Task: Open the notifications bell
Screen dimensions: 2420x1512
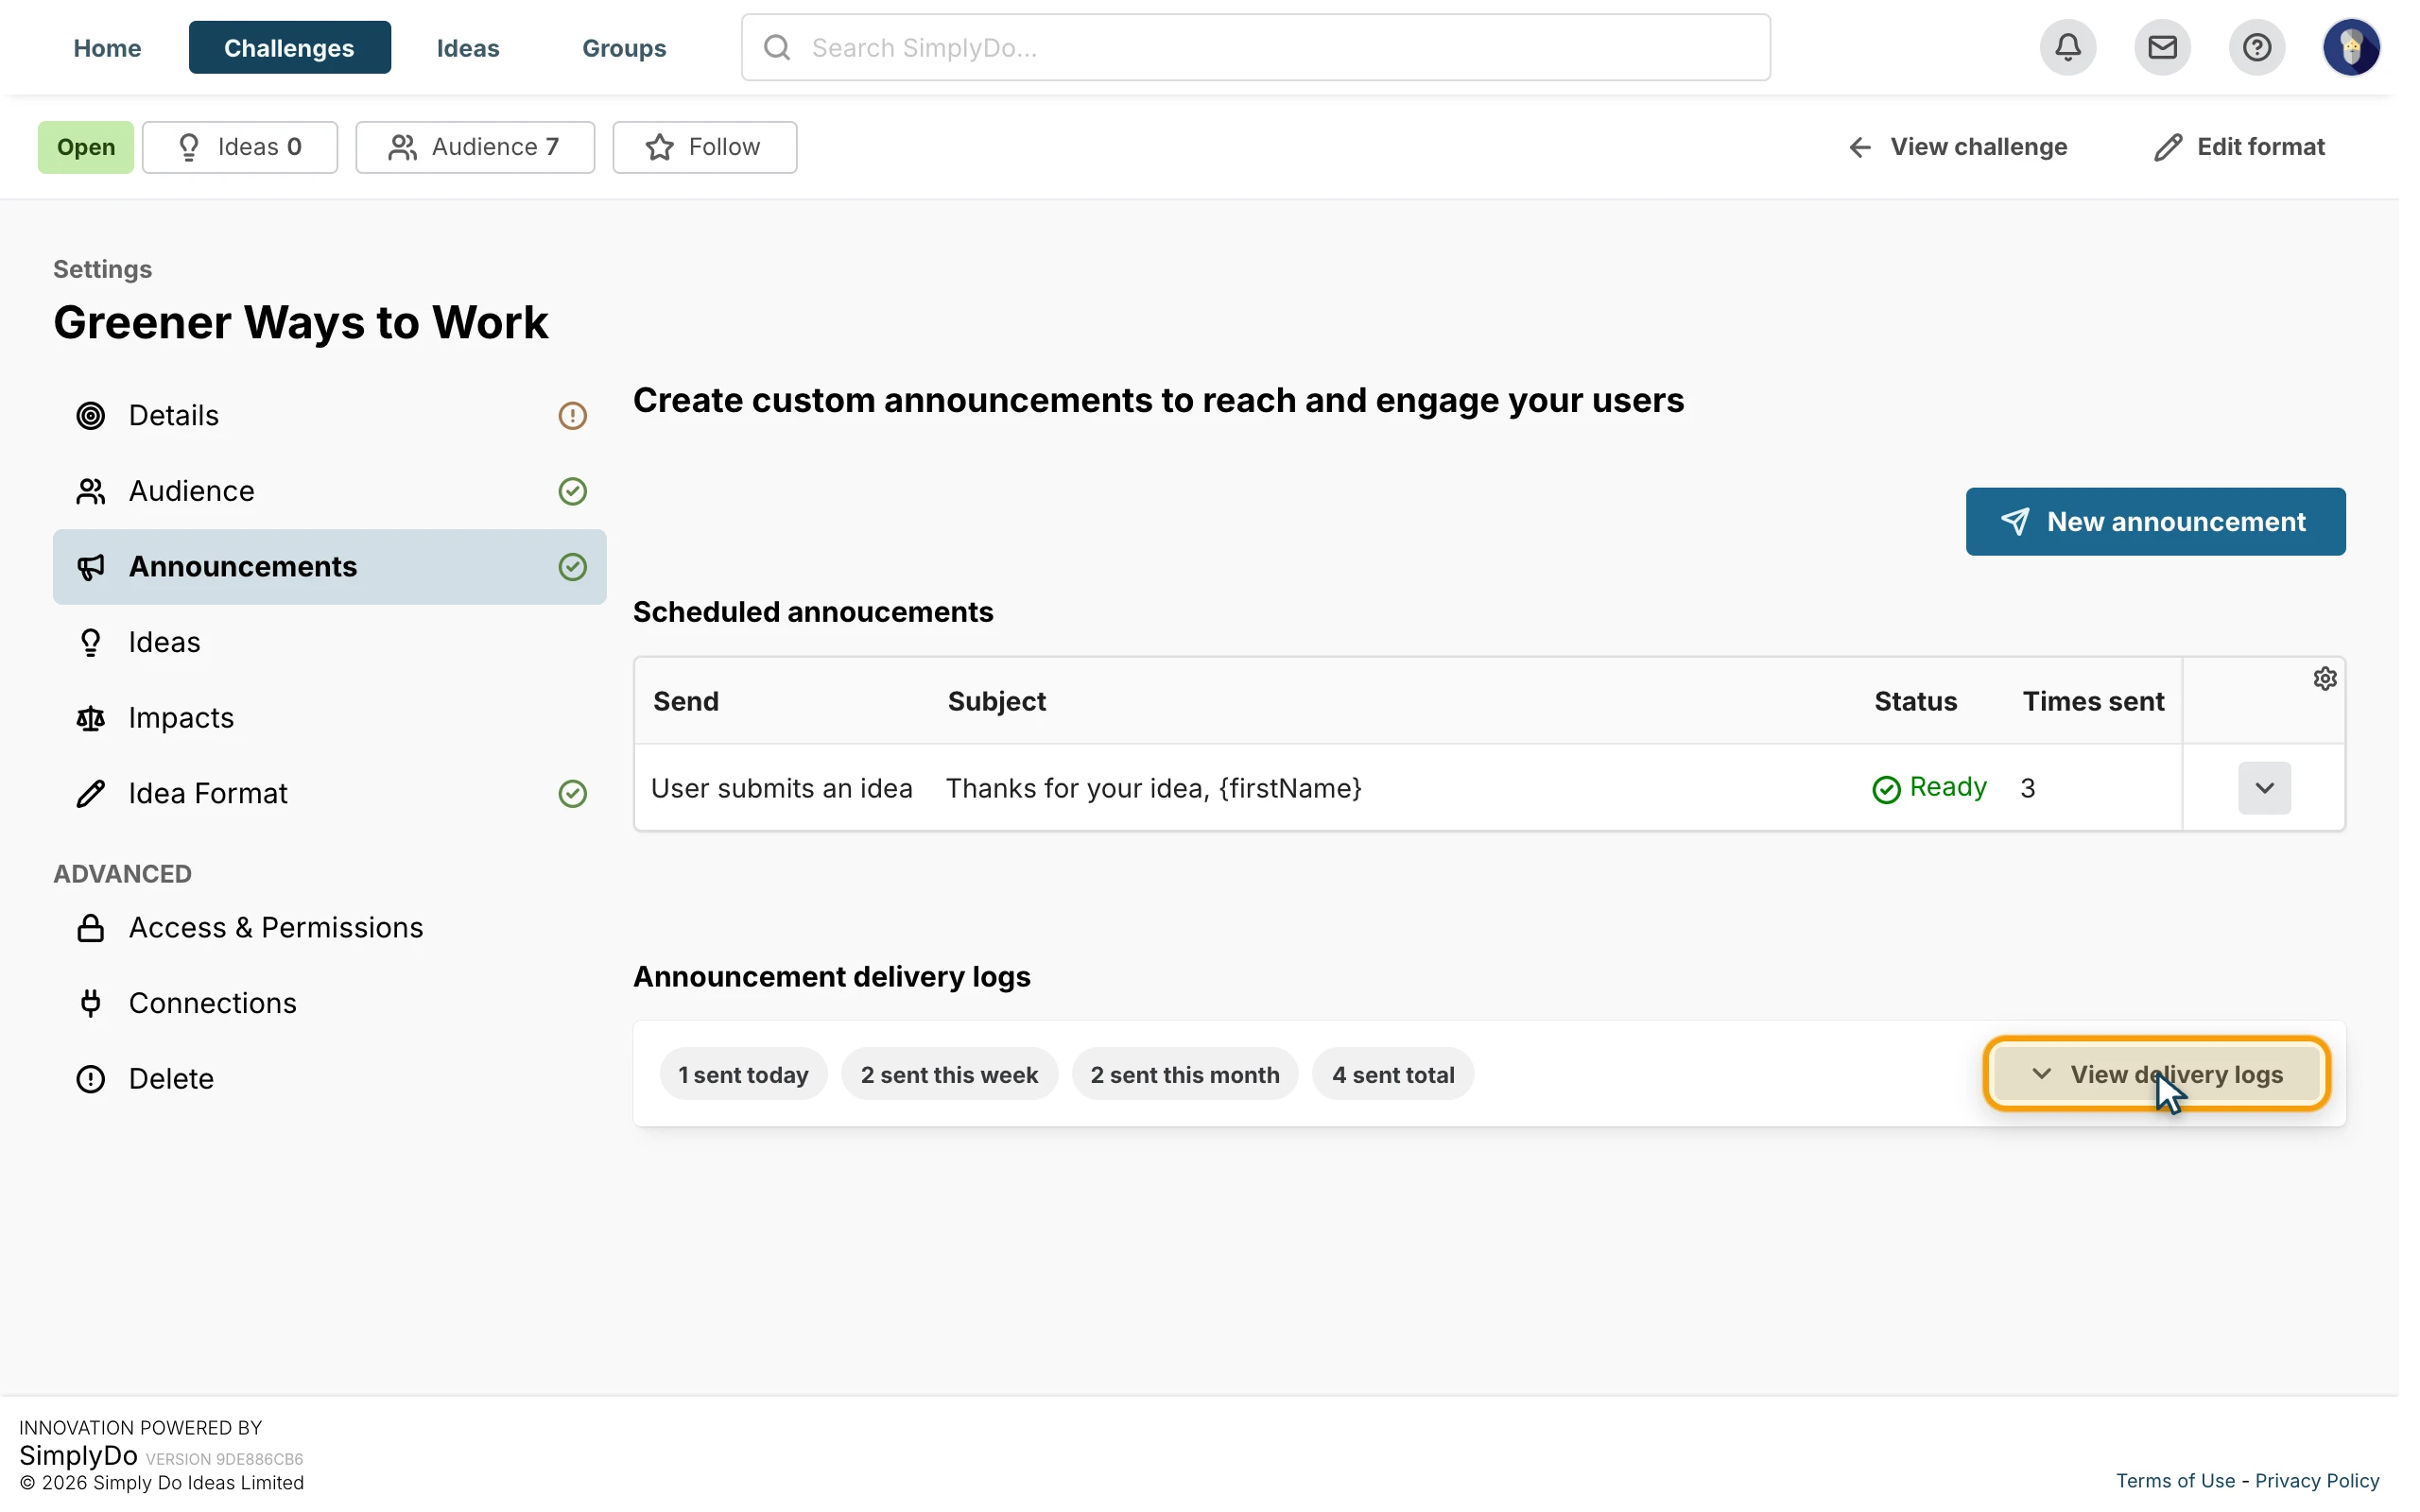Action: coord(2067,47)
